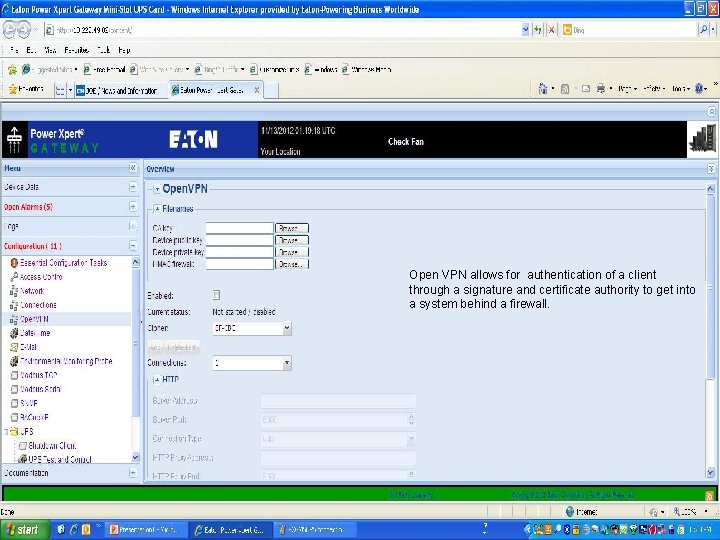Click the Eaton logo in the header
720x540 pixels.
tap(193, 139)
